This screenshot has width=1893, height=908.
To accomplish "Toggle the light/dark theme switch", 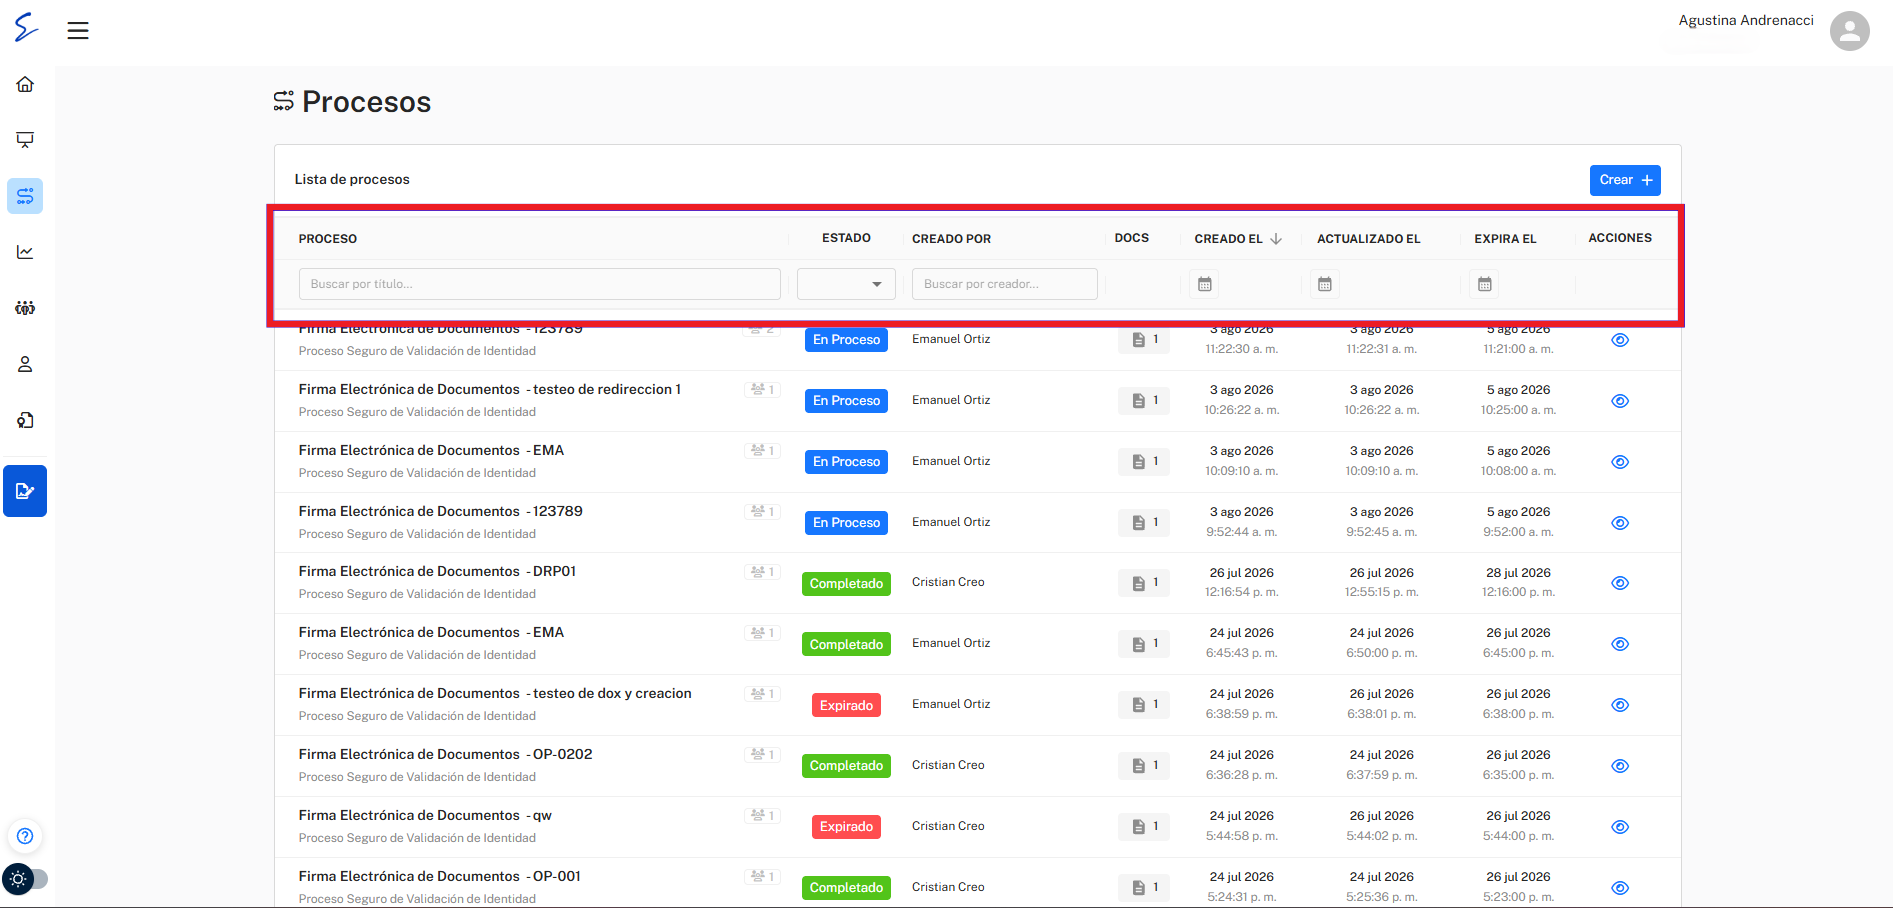I will (x=25, y=879).
